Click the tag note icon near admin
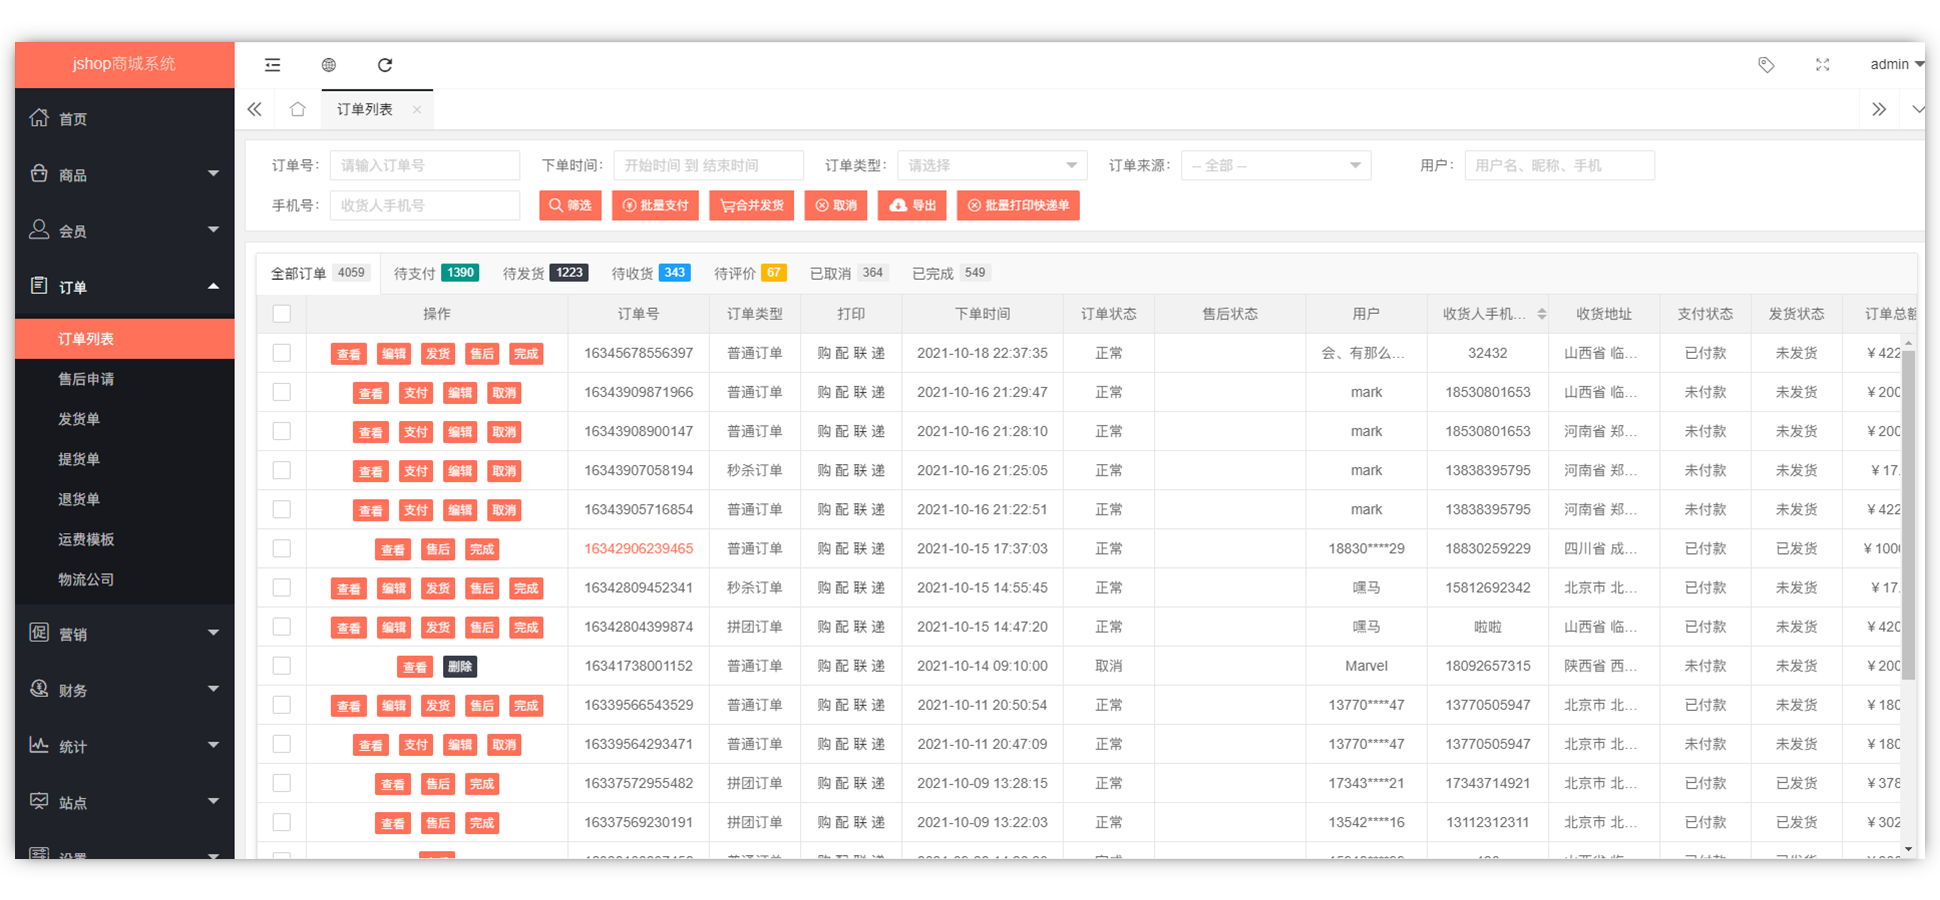The image size is (1940, 900). (x=1766, y=65)
